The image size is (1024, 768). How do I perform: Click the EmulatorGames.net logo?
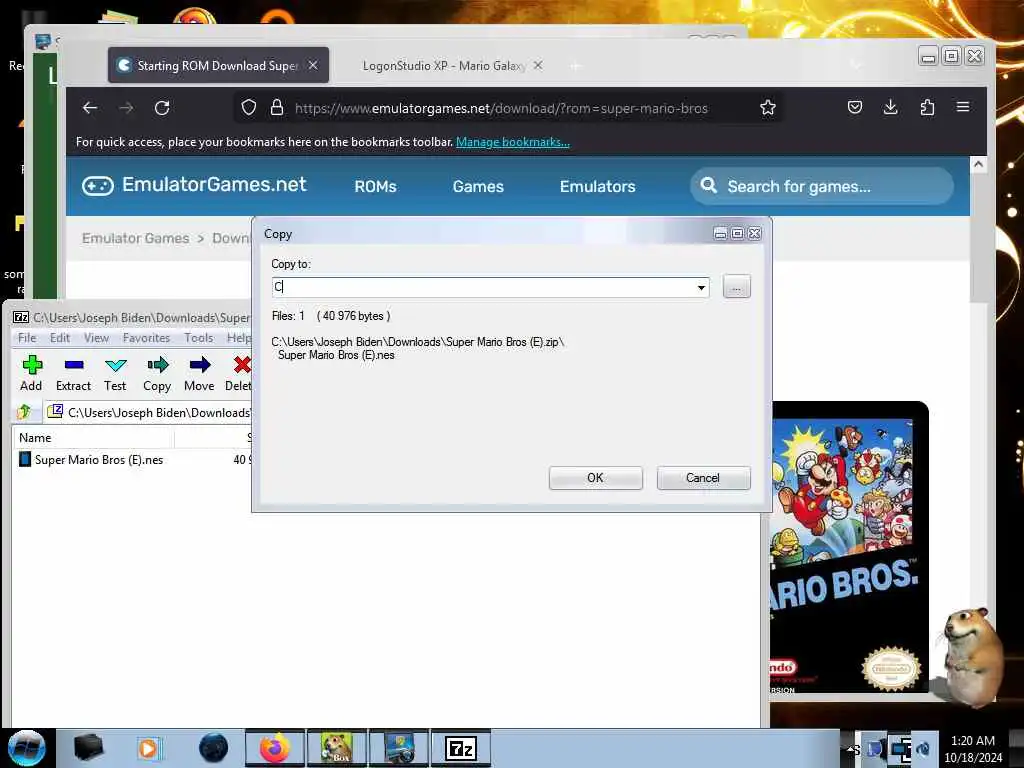click(194, 185)
